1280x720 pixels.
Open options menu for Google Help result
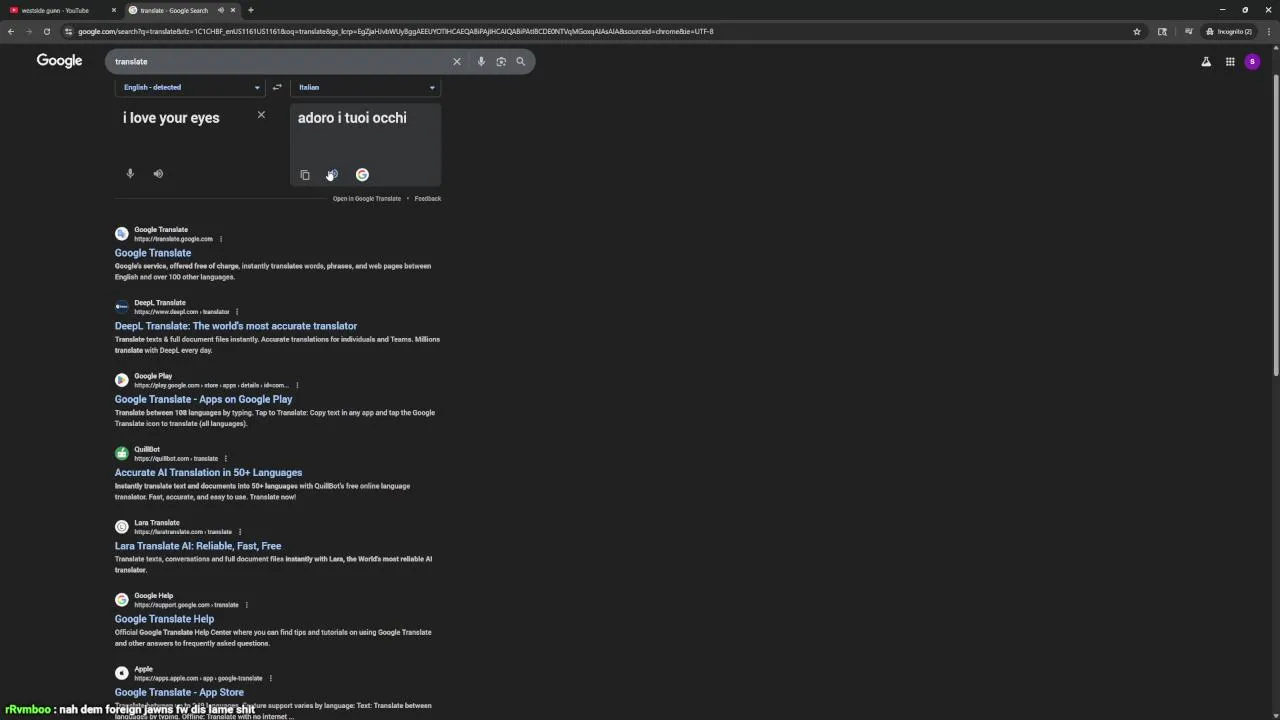tap(246, 605)
